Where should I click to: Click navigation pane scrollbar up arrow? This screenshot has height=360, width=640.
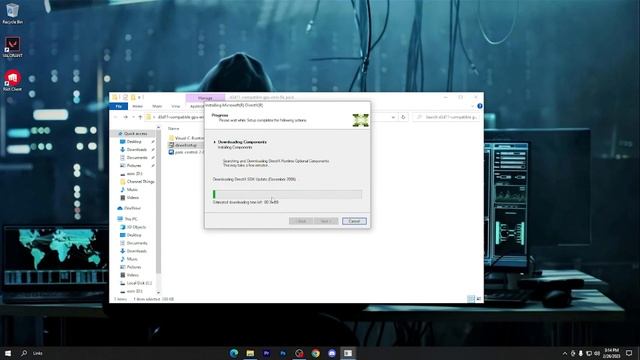coord(158,128)
